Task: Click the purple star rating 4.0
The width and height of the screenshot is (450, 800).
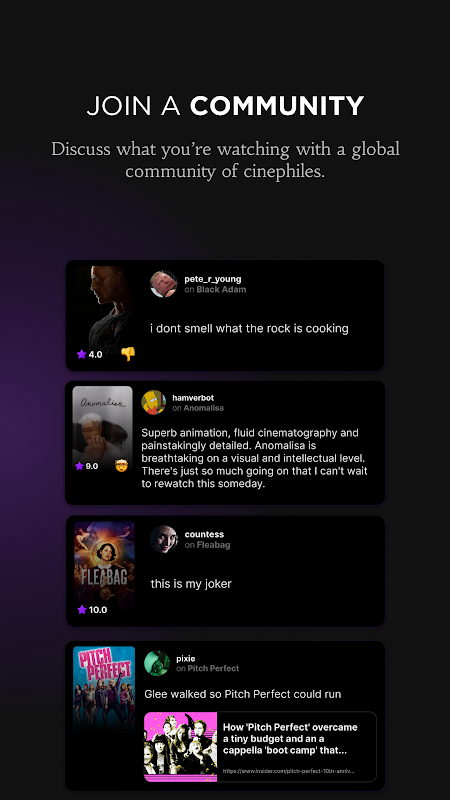Action: 90,354
